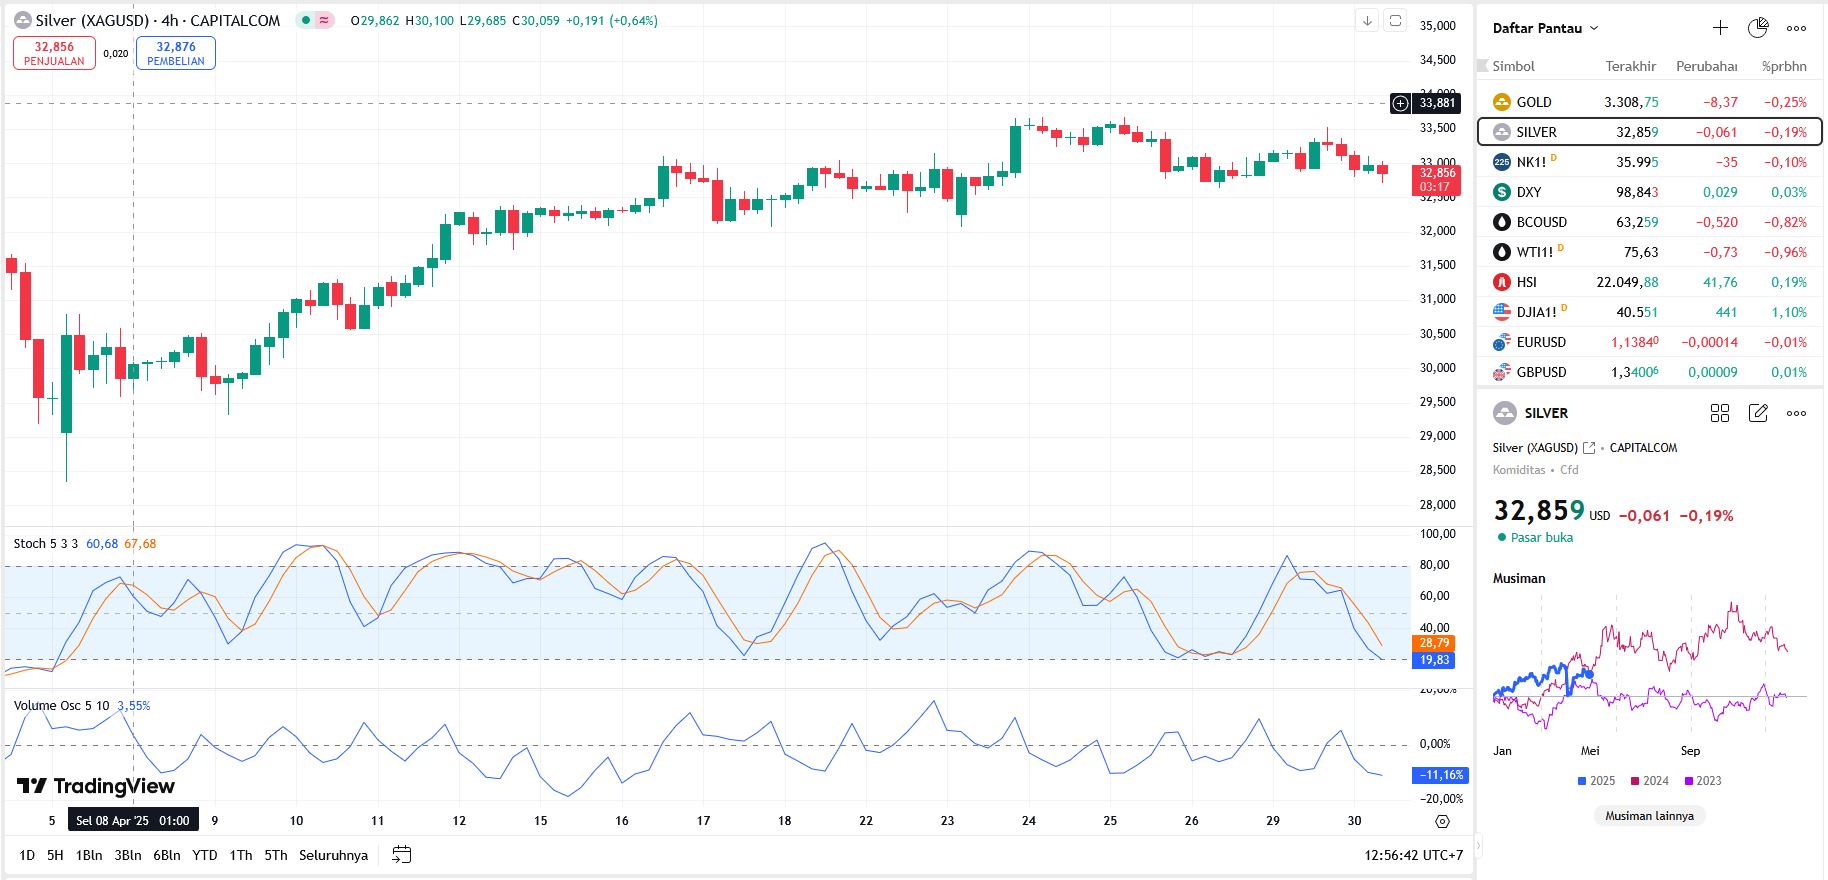
Task: Click the add symbol plus icon in watchlist
Action: pos(1720,28)
